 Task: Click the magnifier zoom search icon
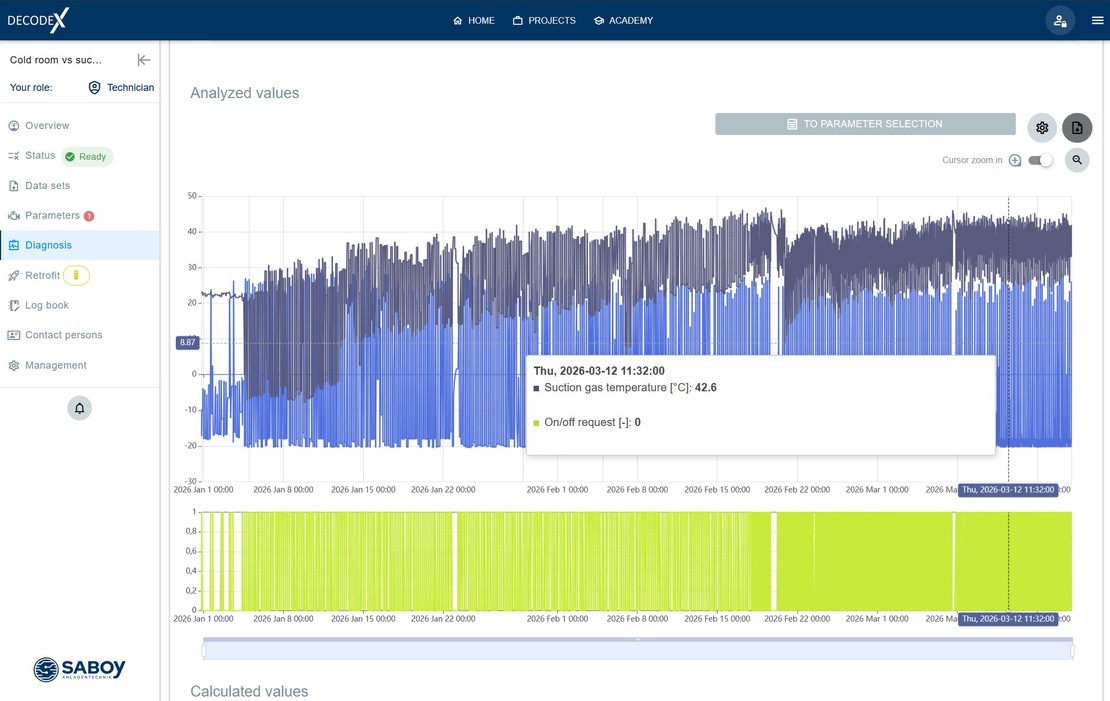point(1077,160)
